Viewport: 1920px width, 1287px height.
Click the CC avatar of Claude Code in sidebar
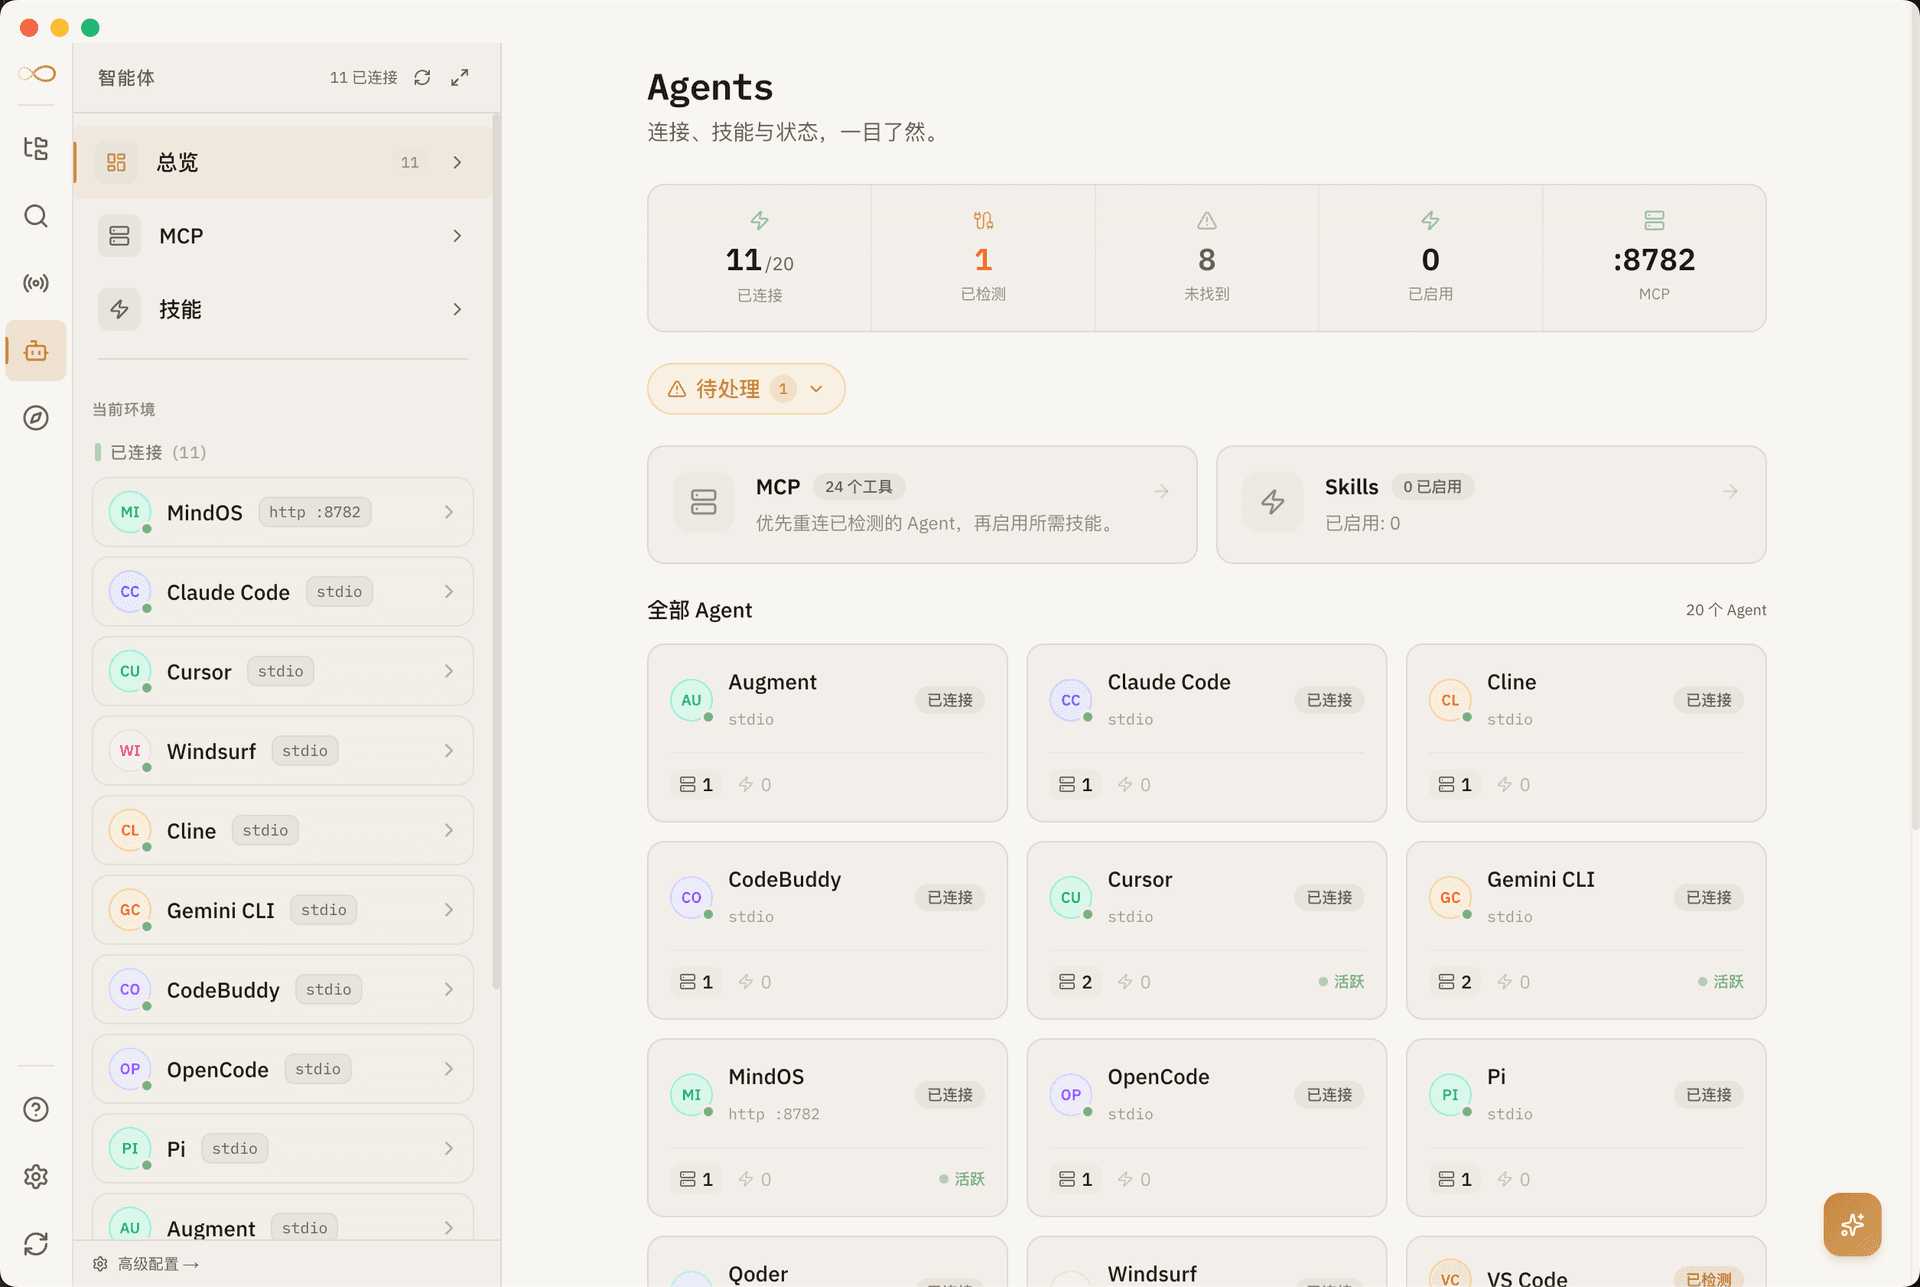(x=130, y=592)
